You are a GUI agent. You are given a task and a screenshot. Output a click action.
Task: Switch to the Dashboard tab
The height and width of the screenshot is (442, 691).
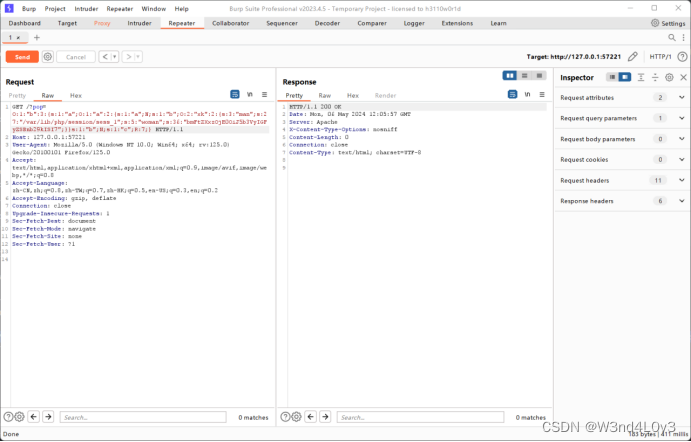[25, 23]
